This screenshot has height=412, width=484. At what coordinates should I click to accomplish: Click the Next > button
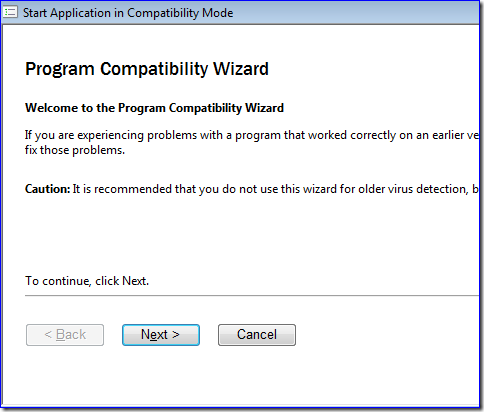[x=161, y=335]
